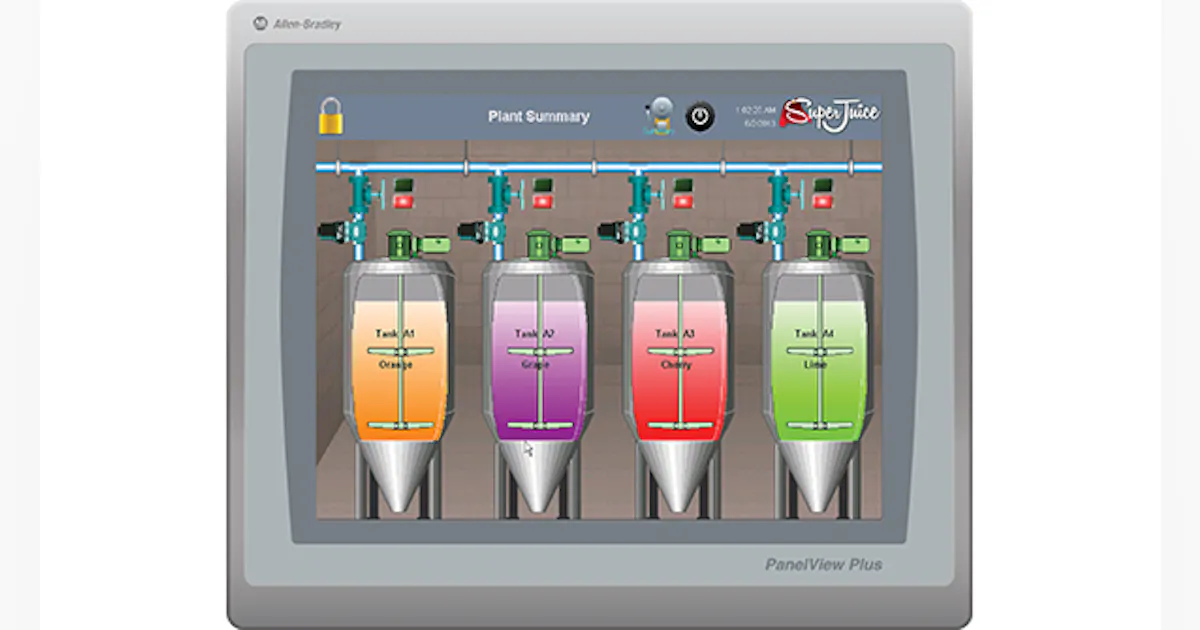Toggle the dark green indicator above Cherry tank
This screenshot has width=1200, height=630.
[683, 185]
